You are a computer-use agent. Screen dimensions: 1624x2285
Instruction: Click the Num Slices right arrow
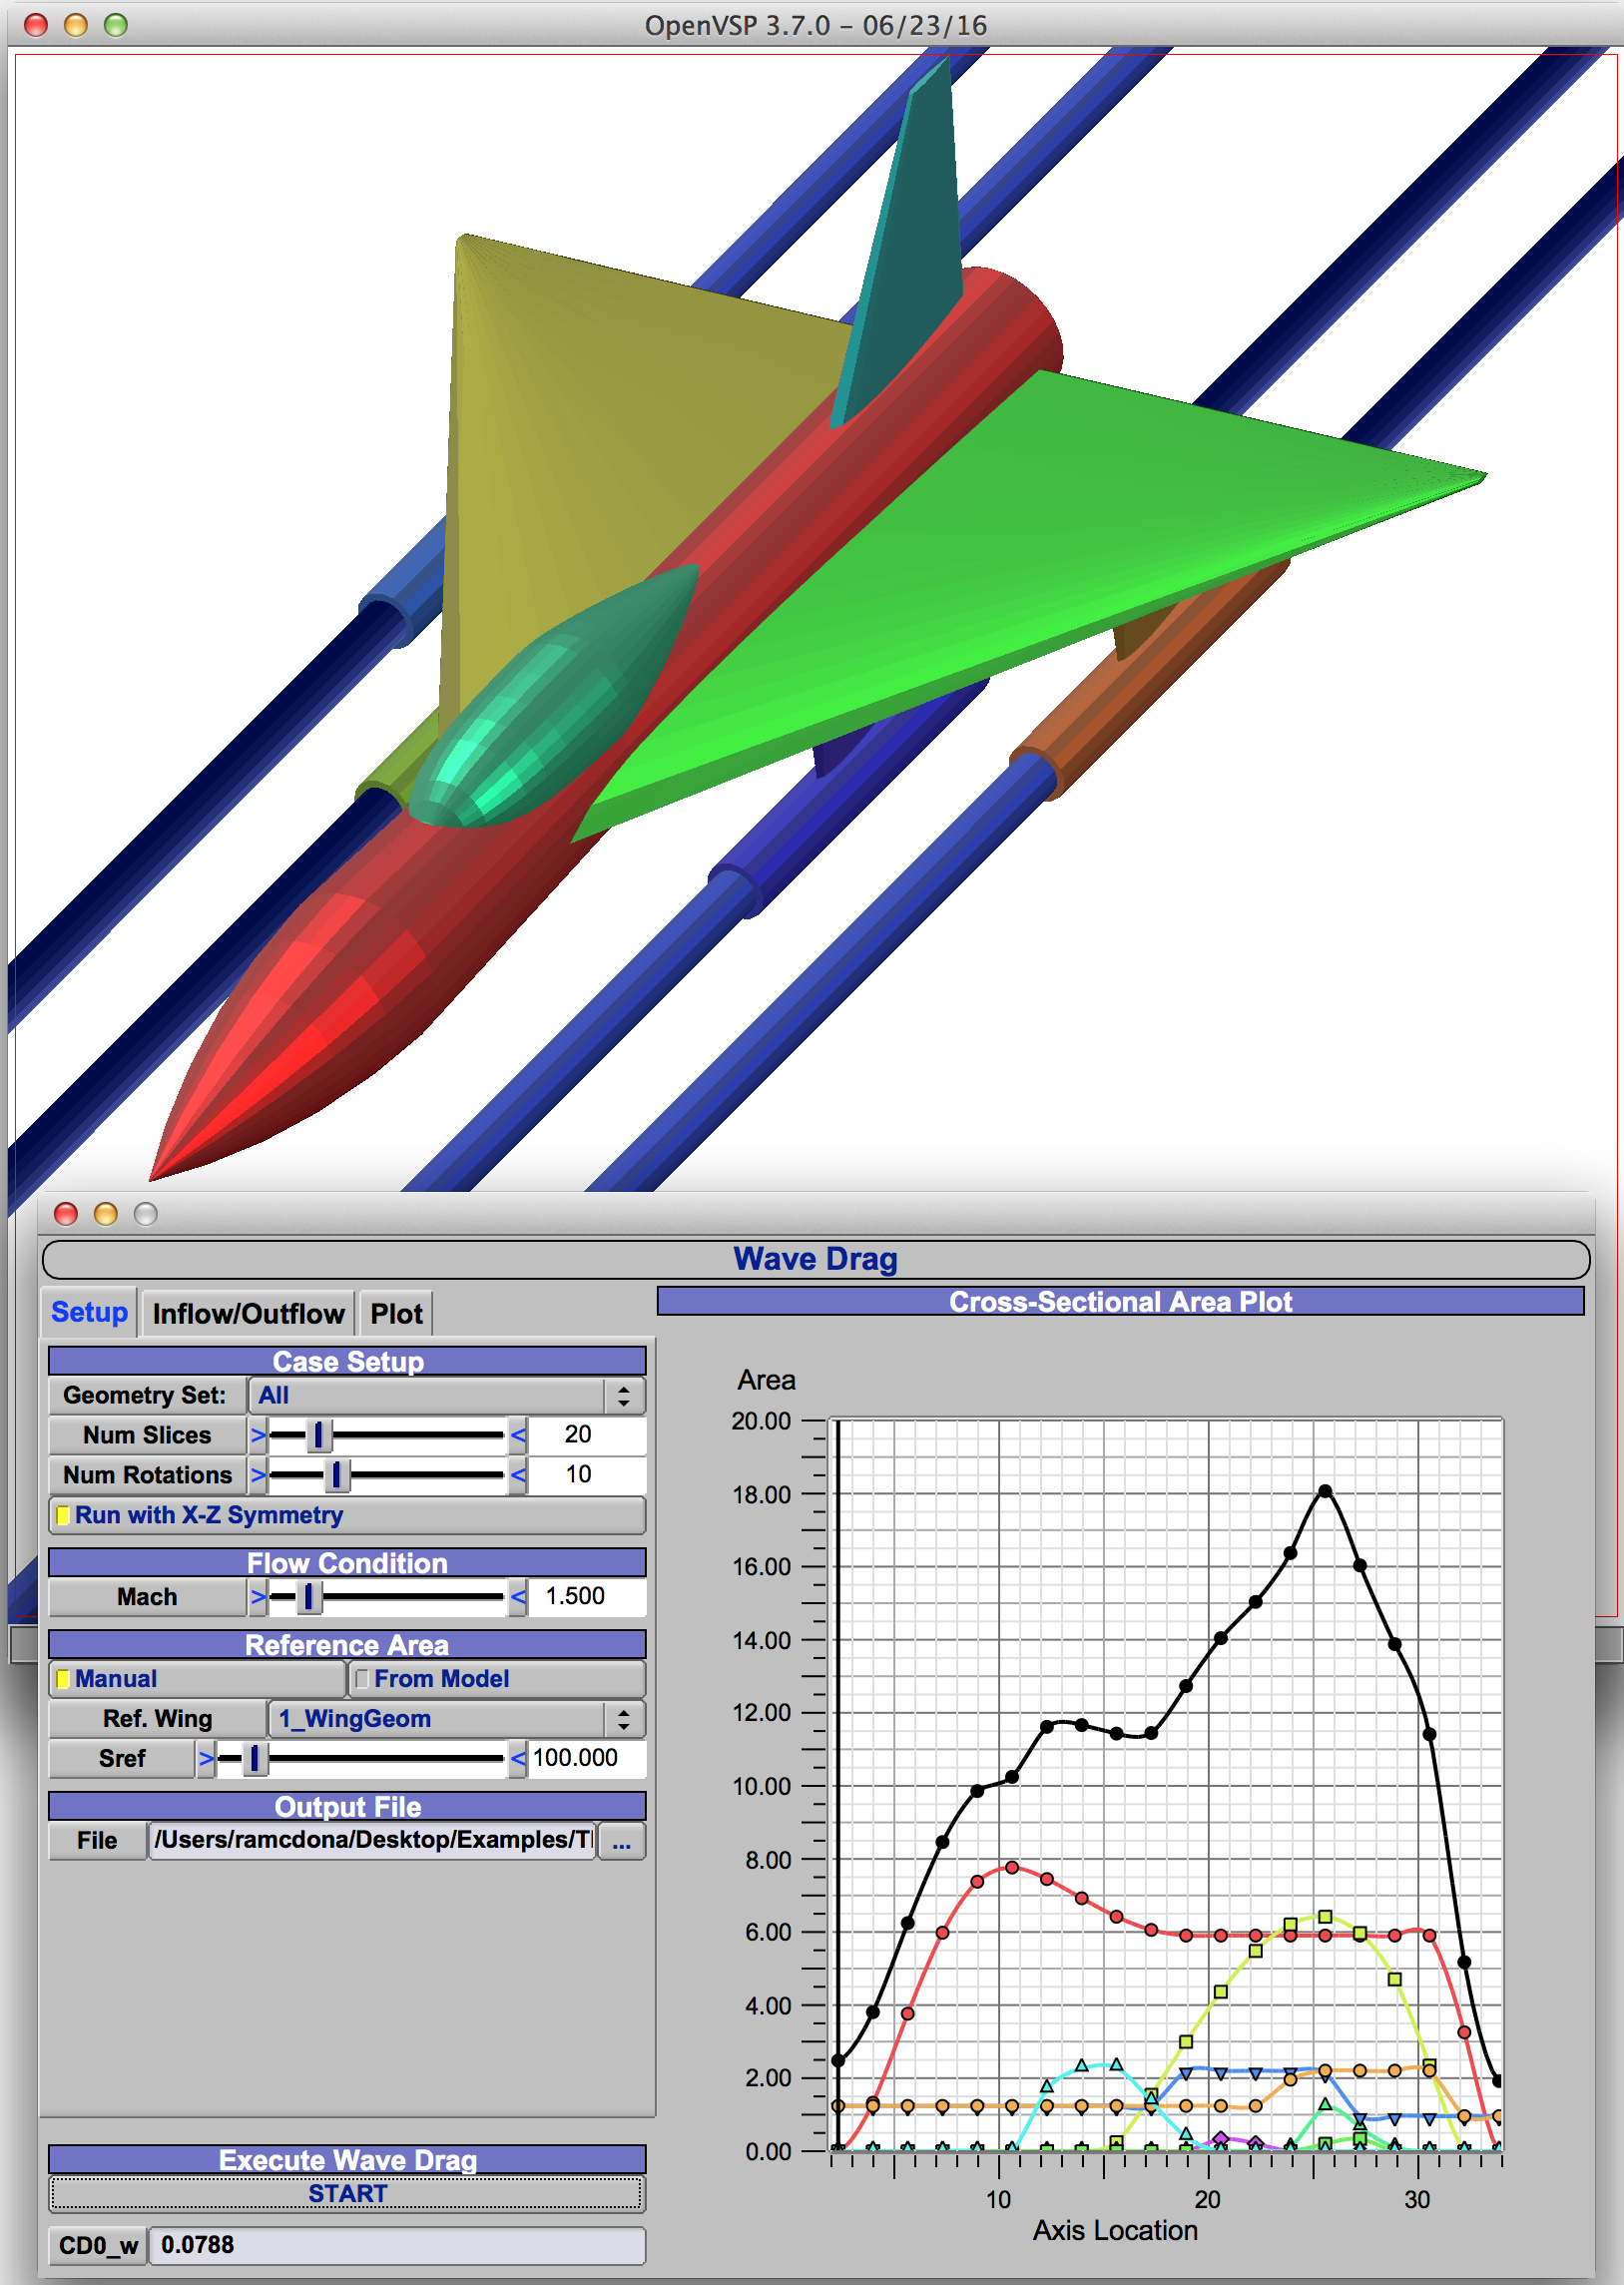518,1435
